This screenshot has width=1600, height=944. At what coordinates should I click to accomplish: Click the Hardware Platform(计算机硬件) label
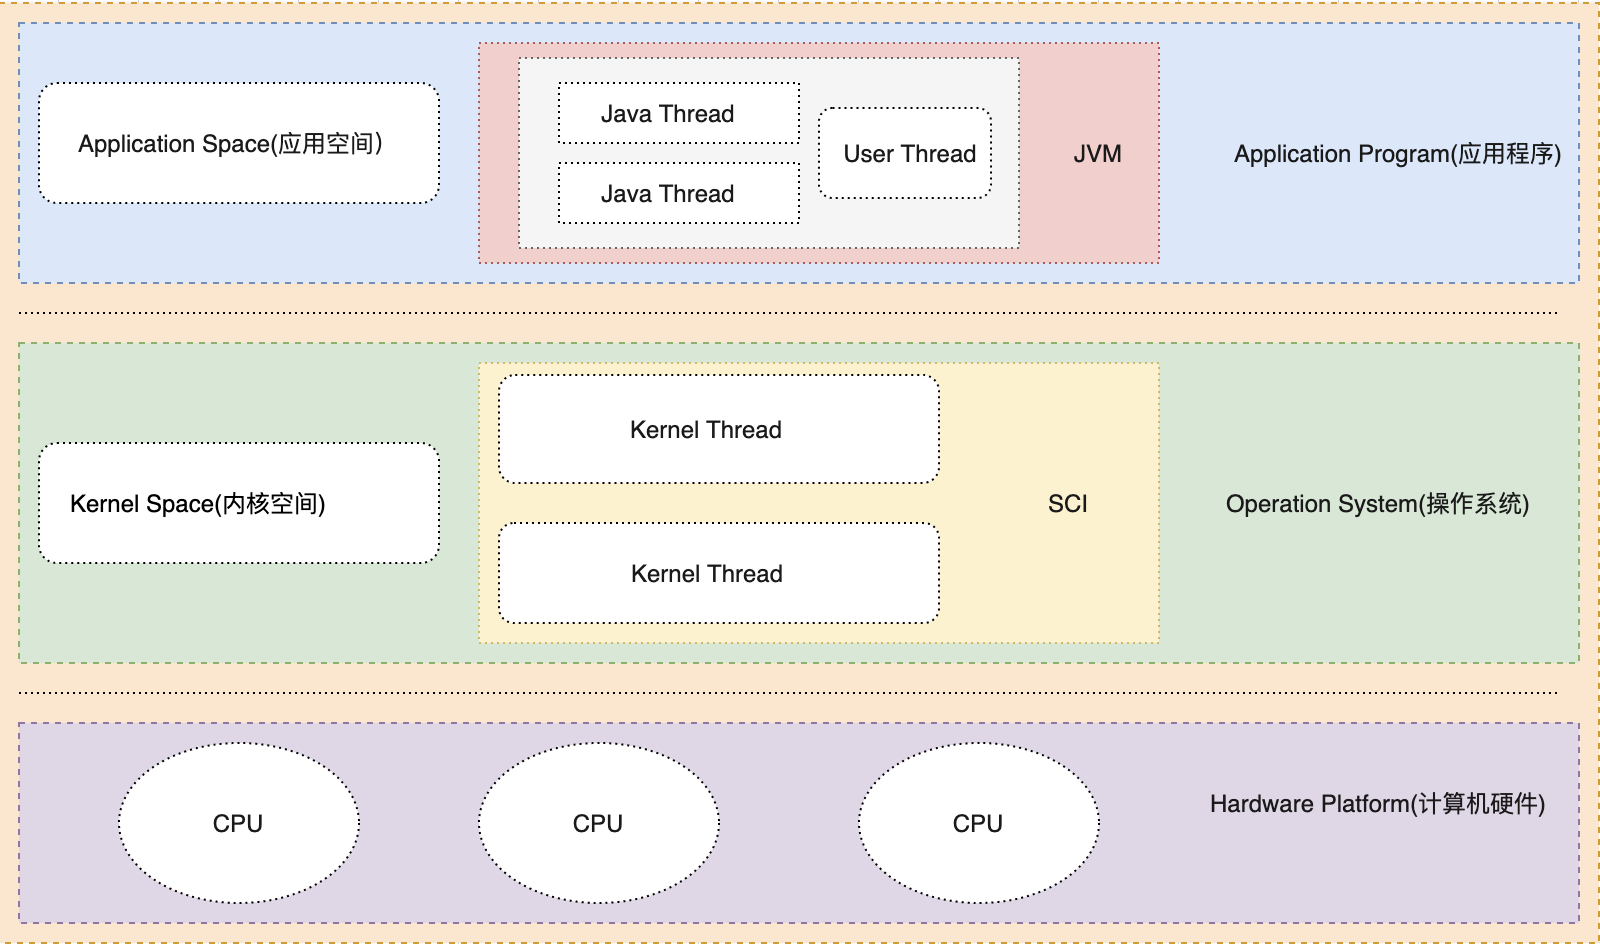click(1377, 804)
